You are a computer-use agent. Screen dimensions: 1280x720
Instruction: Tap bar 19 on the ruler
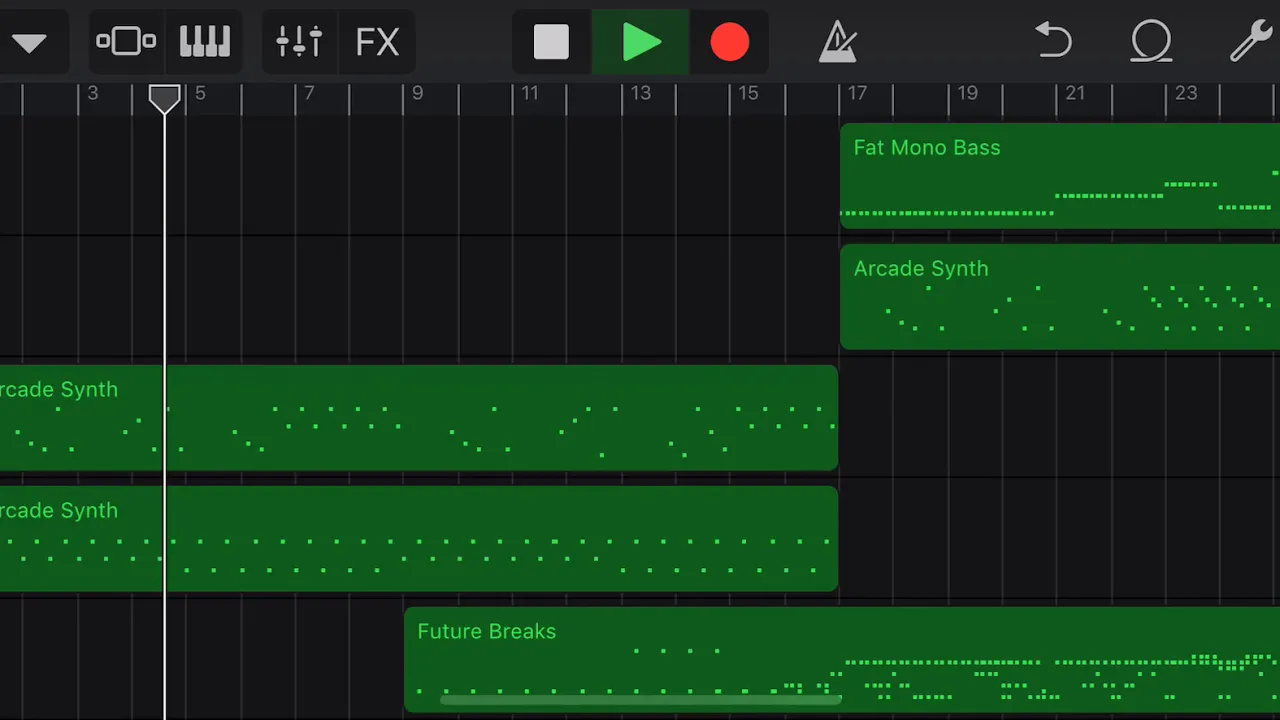click(x=967, y=93)
